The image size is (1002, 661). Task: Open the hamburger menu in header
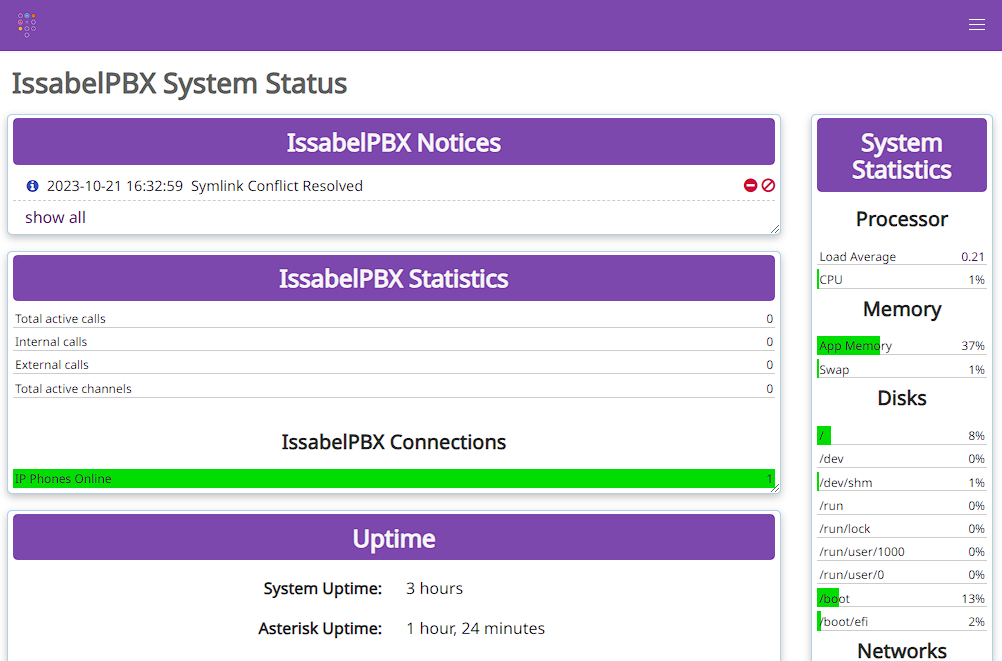(976, 25)
